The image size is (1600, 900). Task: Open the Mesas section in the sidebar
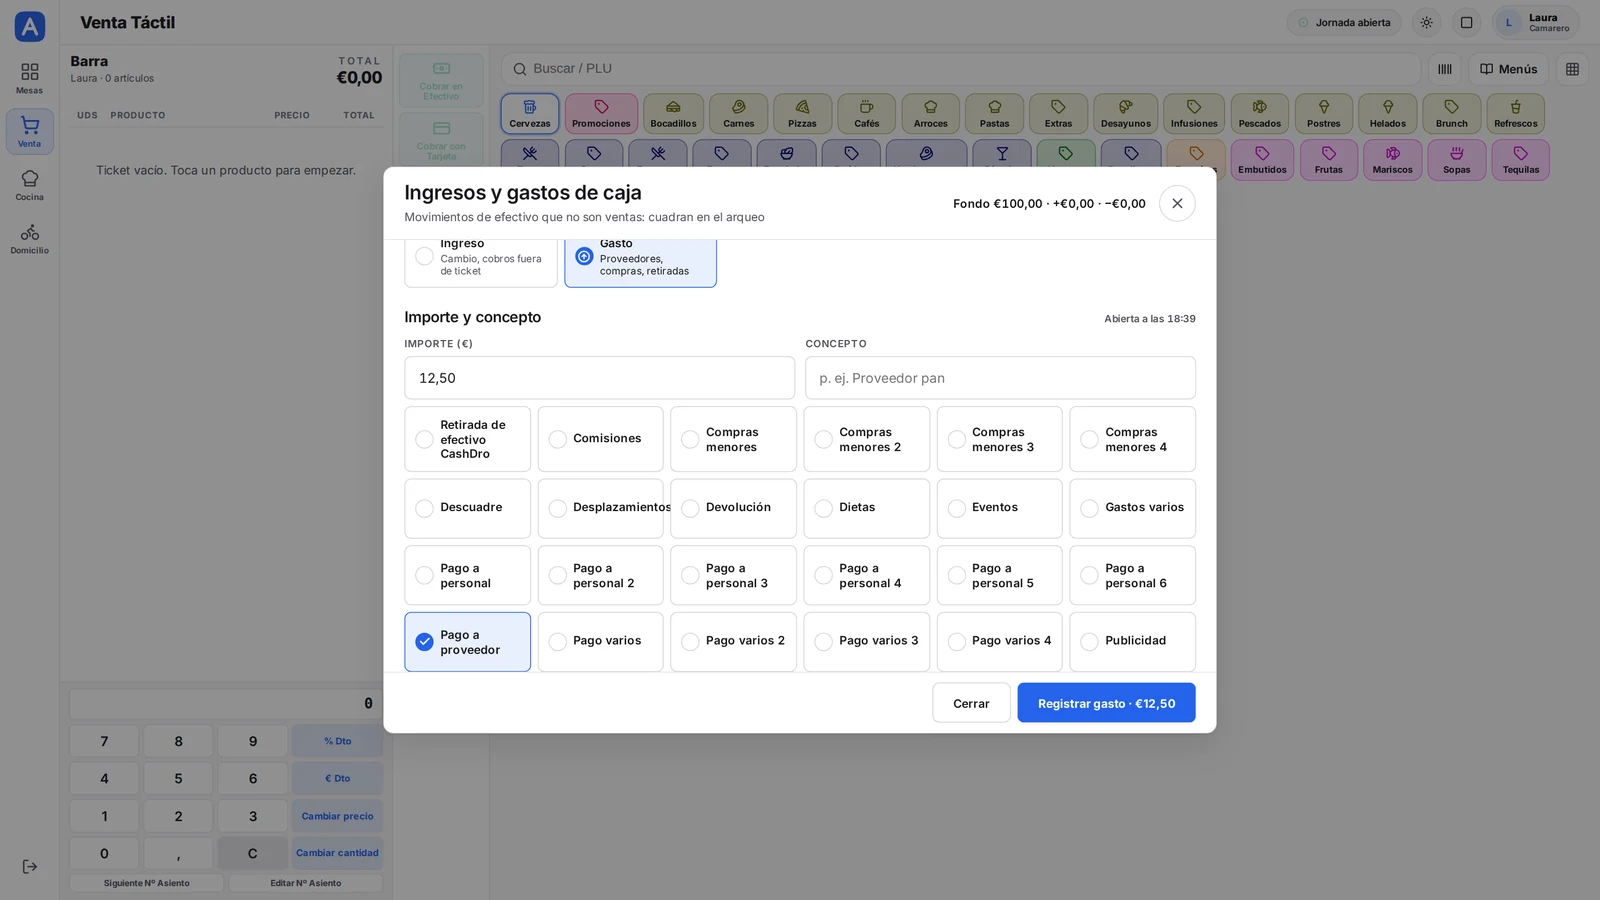coord(29,78)
